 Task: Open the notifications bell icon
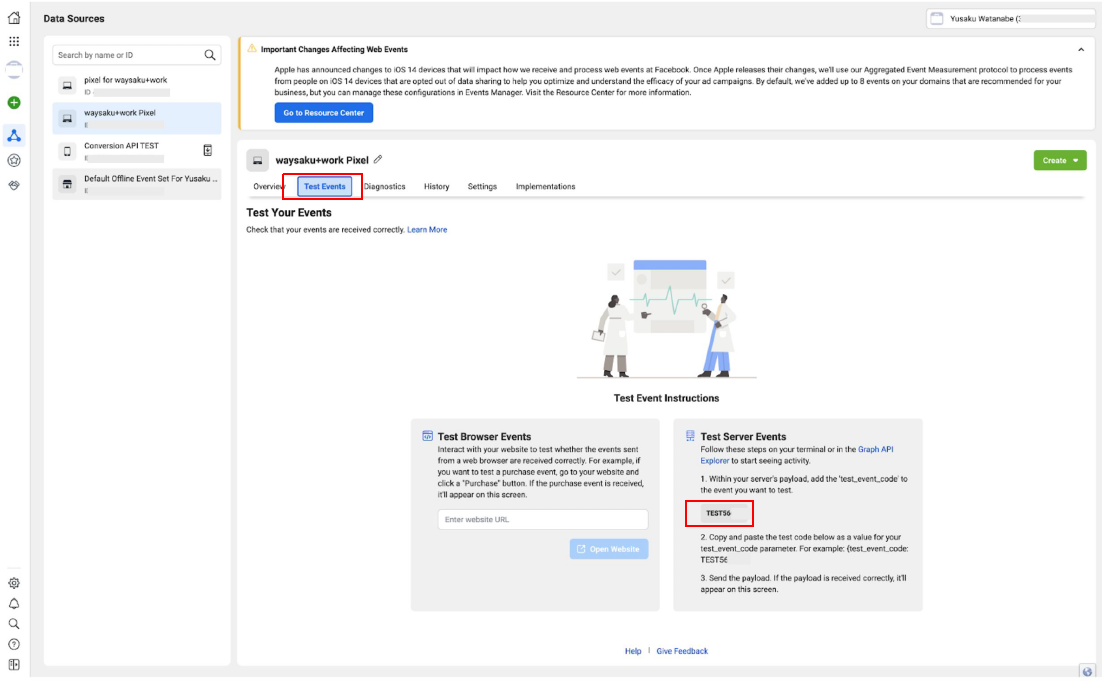coord(14,603)
